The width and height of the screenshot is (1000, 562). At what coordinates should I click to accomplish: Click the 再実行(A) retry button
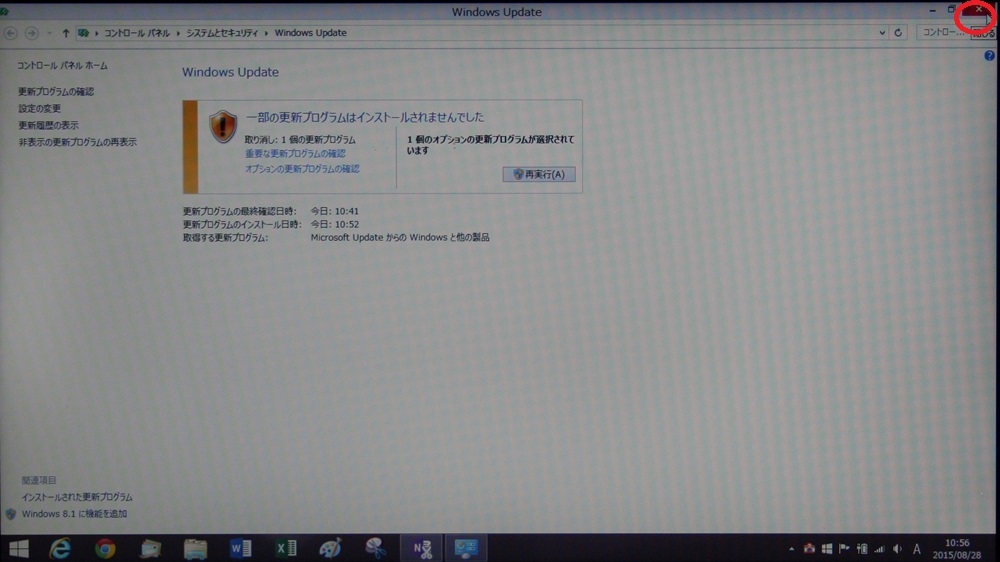539,174
